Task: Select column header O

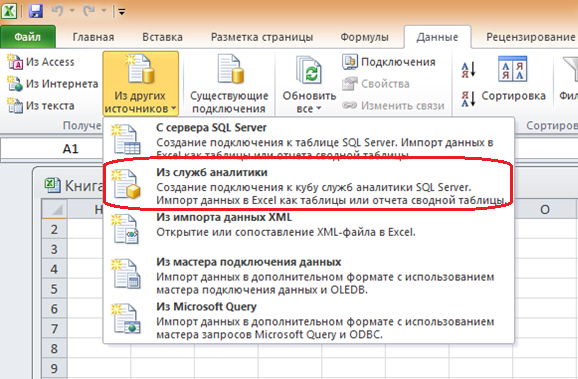Action: click(545, 209)
